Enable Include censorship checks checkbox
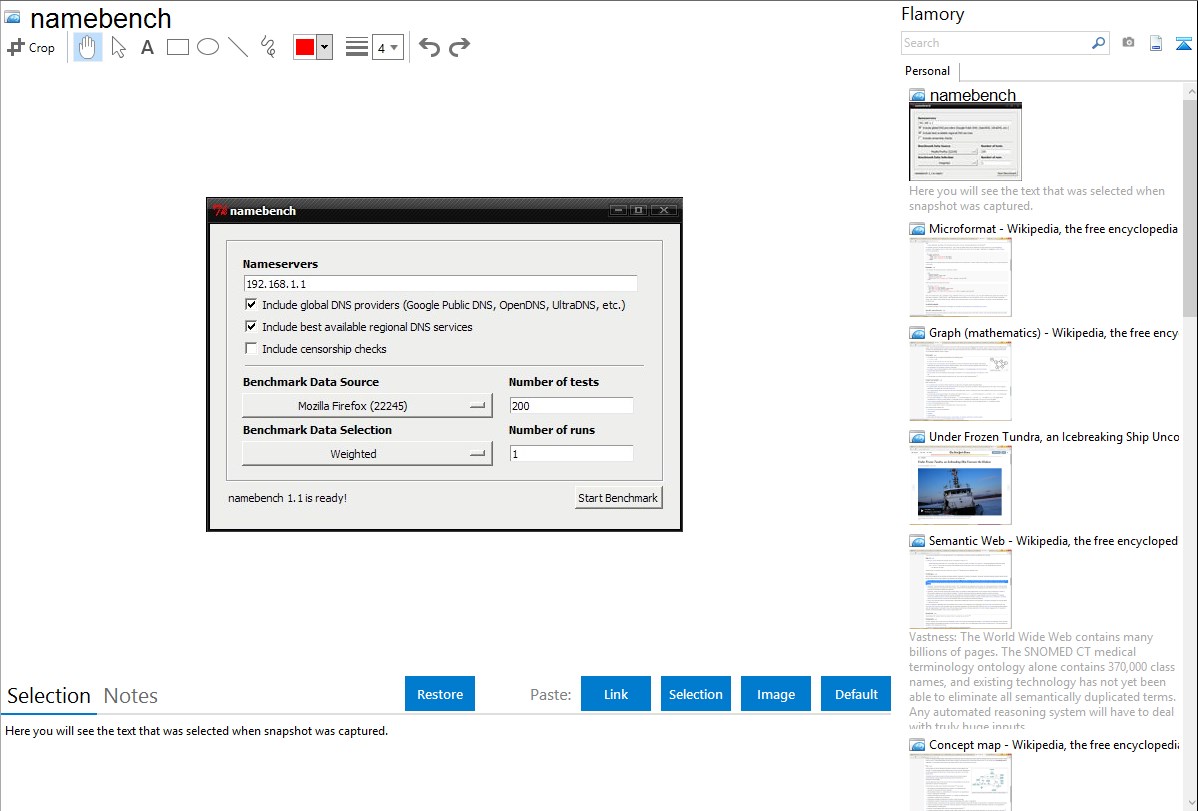Image resolution: width=1198 pixels, height=811 pixels. tap(251, 349)
